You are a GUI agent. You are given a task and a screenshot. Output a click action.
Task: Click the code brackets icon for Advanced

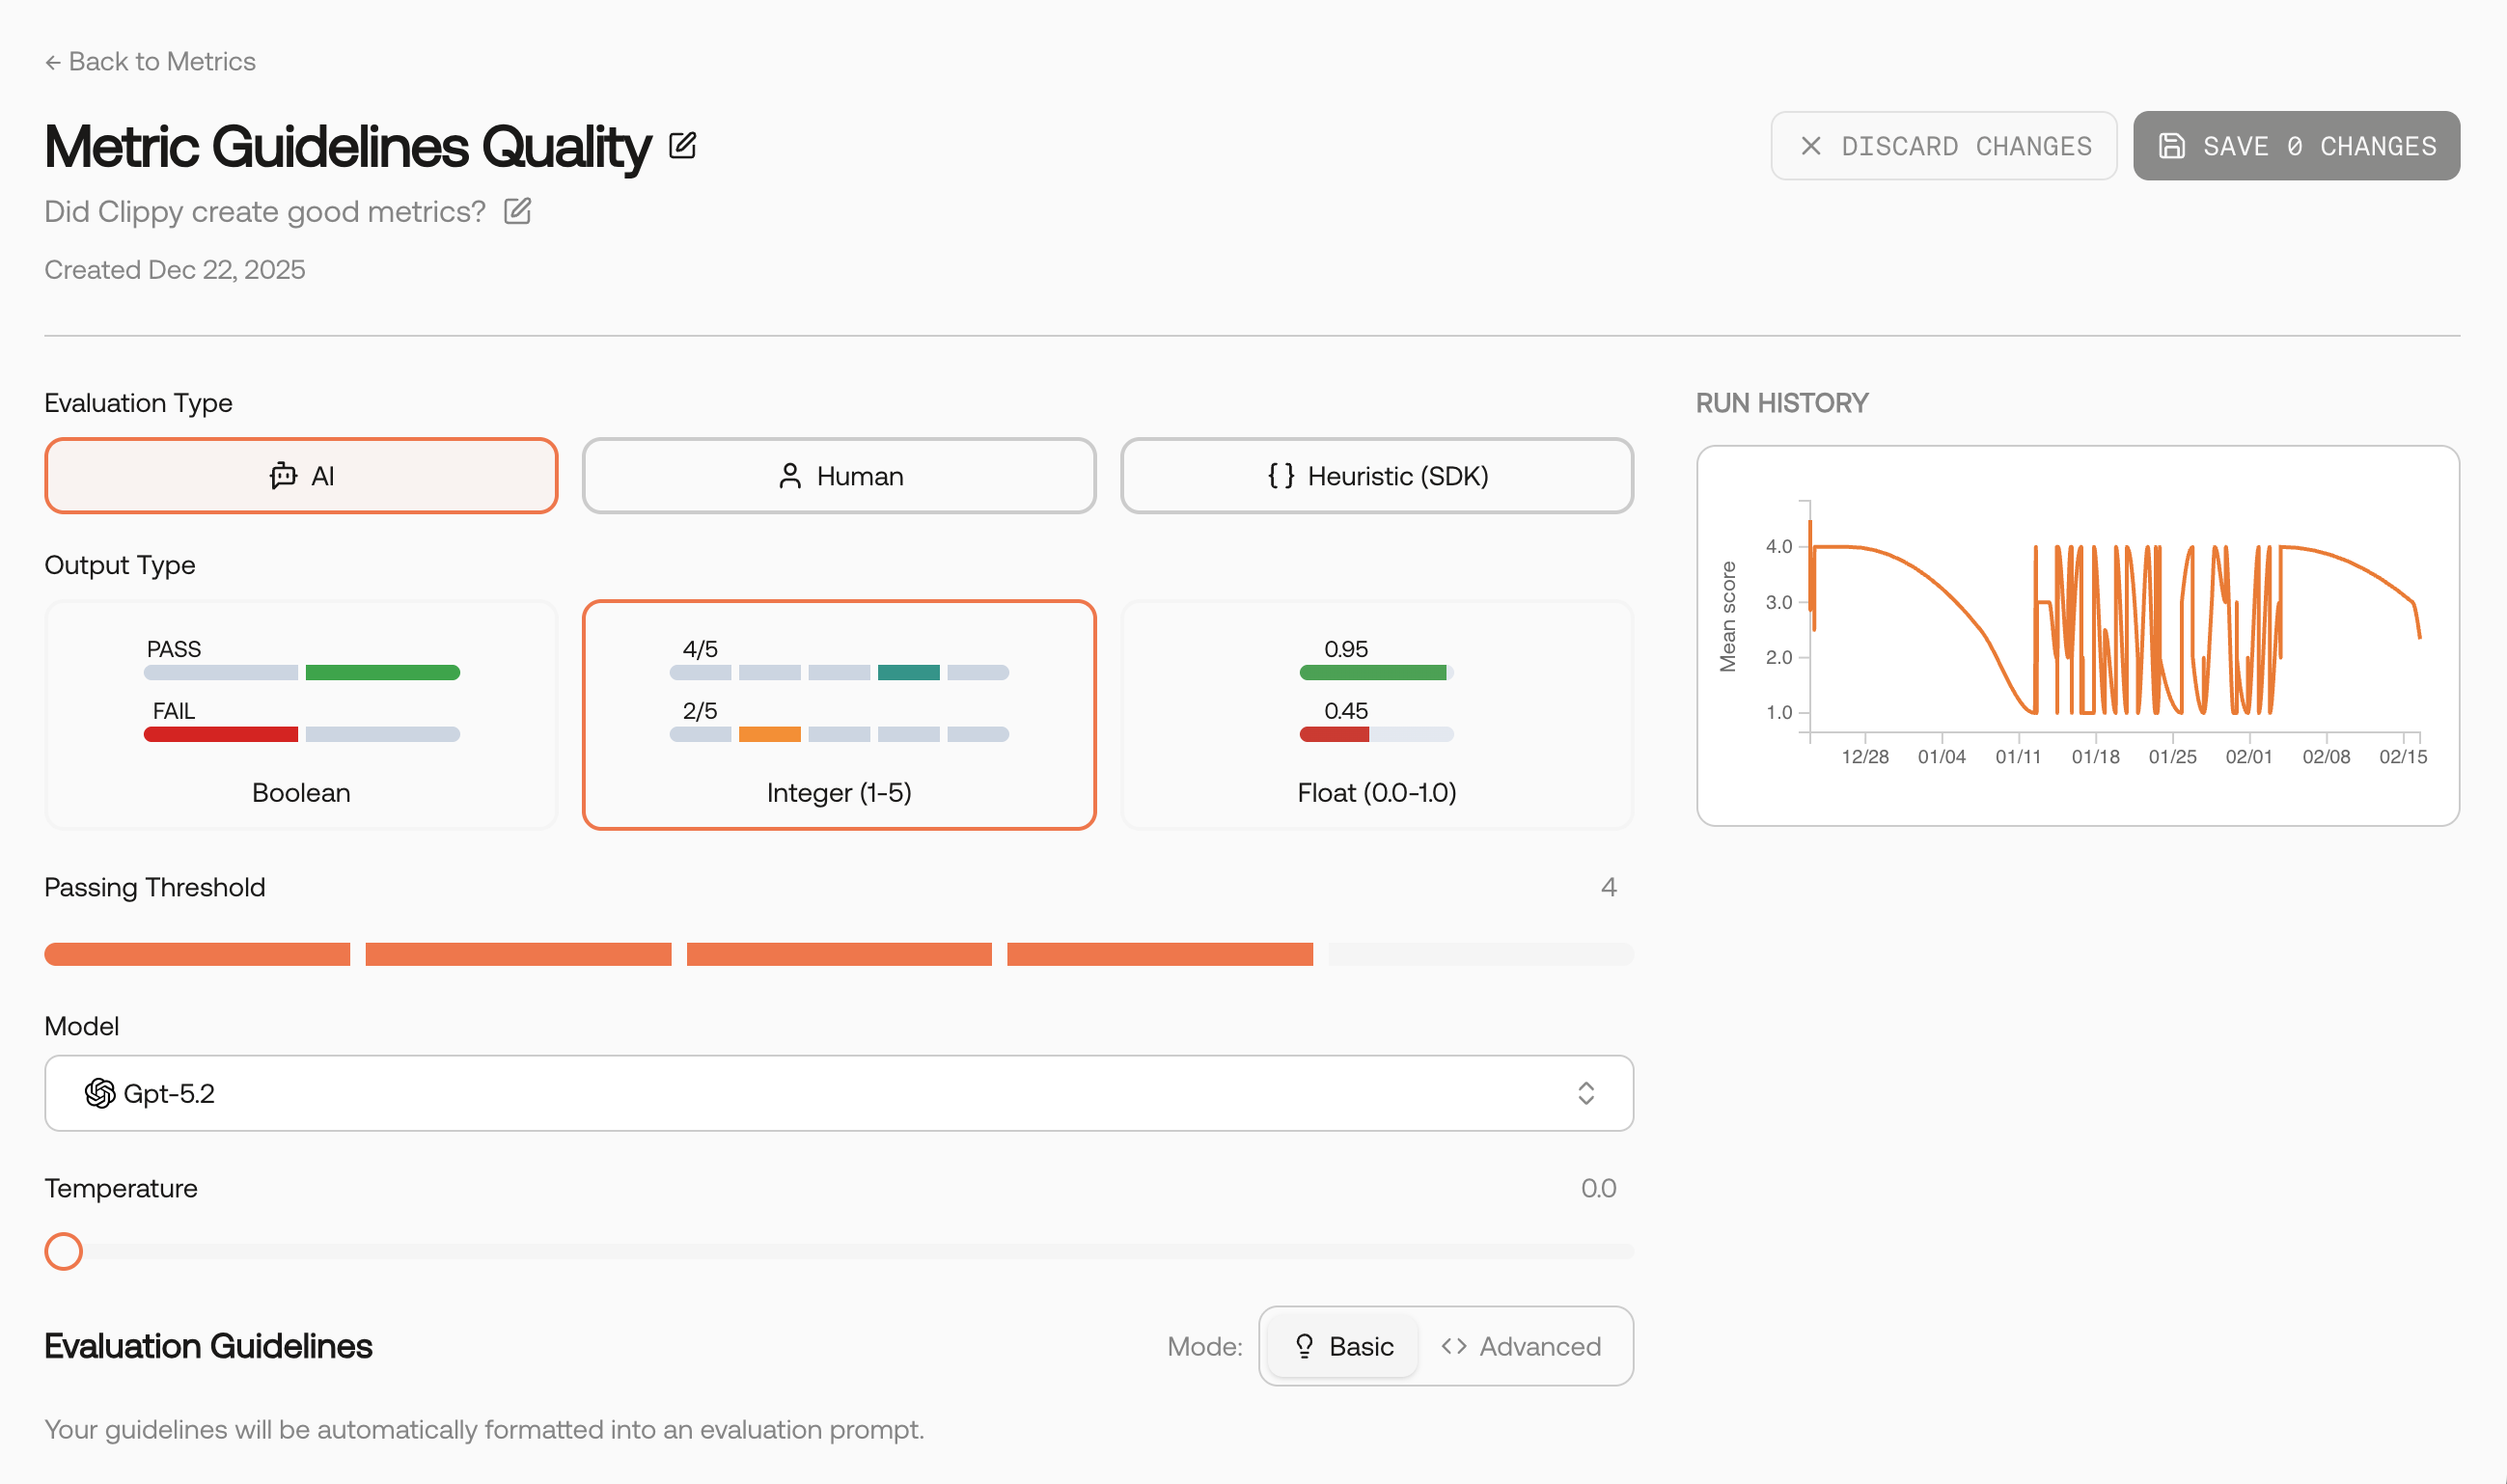point(1454,1346)
